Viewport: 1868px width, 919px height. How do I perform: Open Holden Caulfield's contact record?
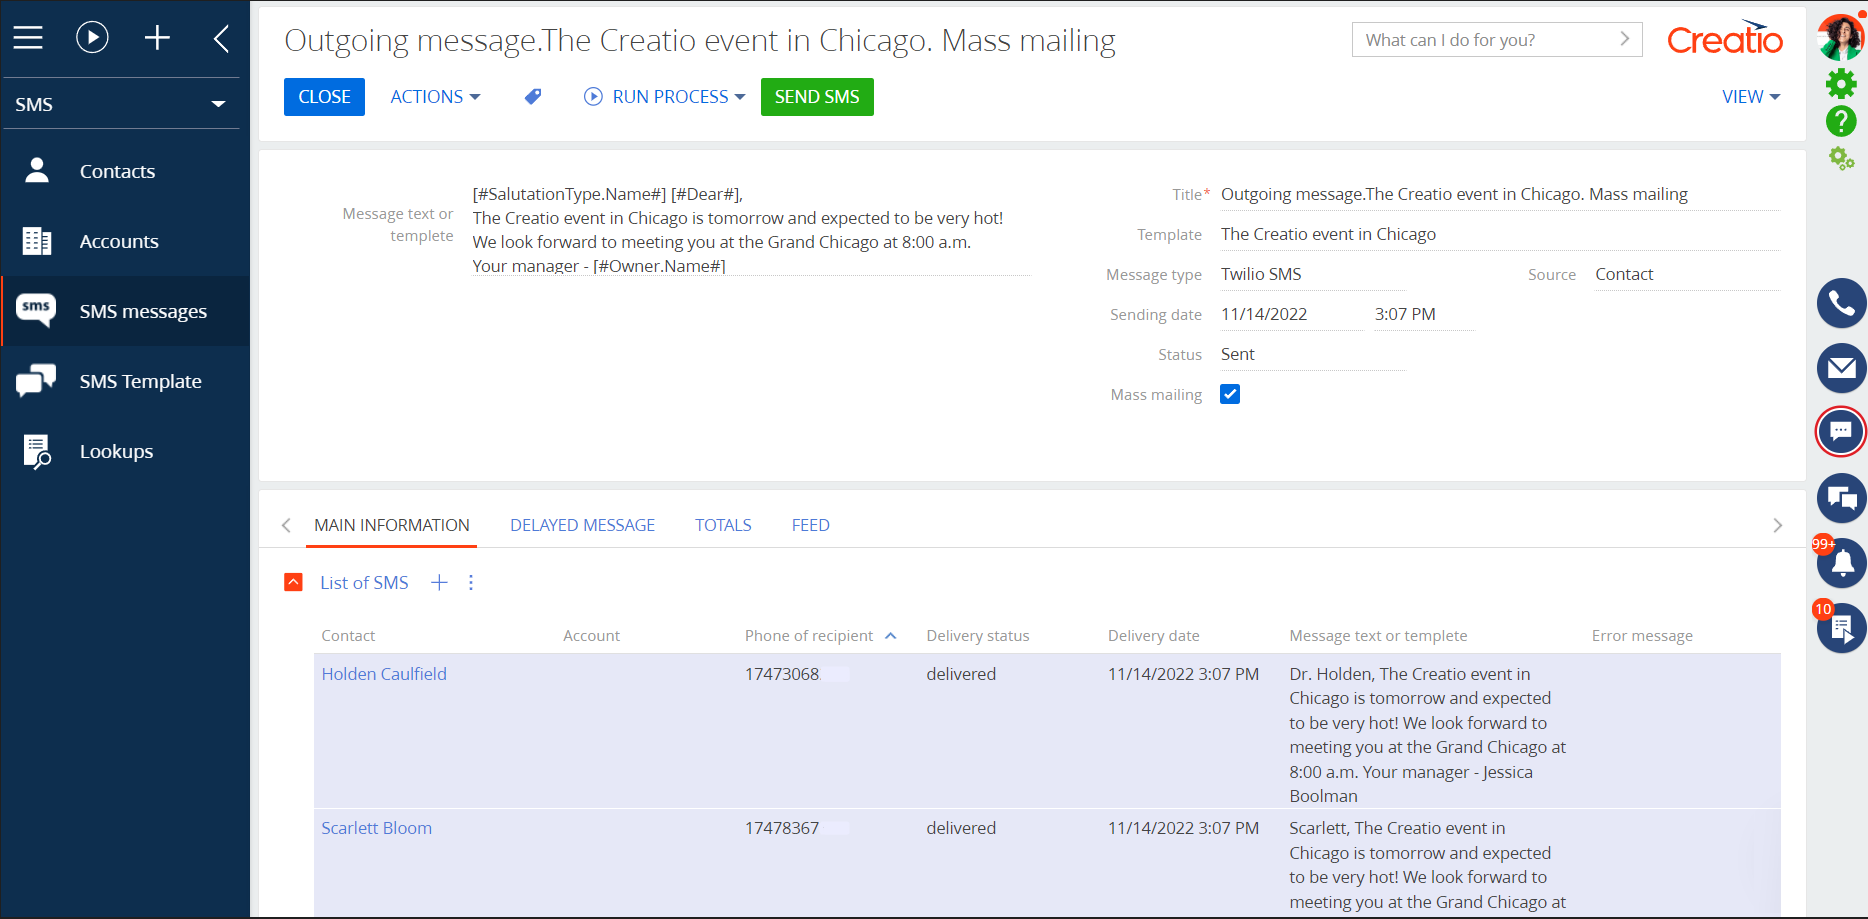(x=384, y=673)
